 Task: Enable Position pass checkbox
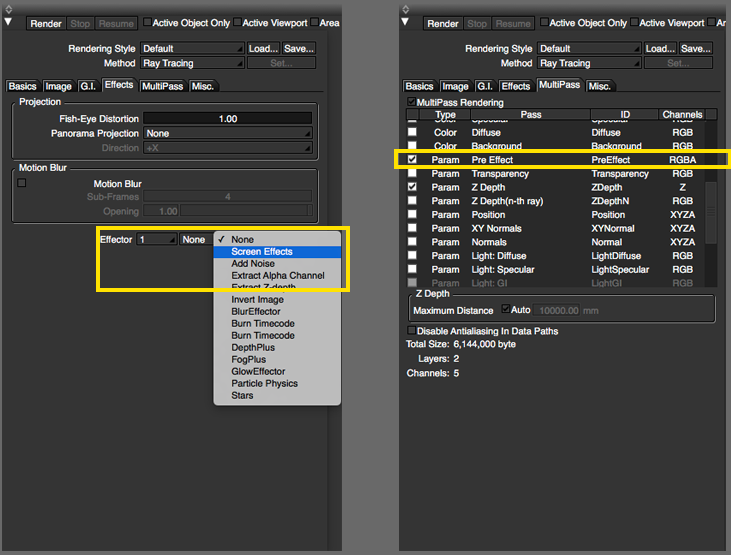tap(412, 214)
